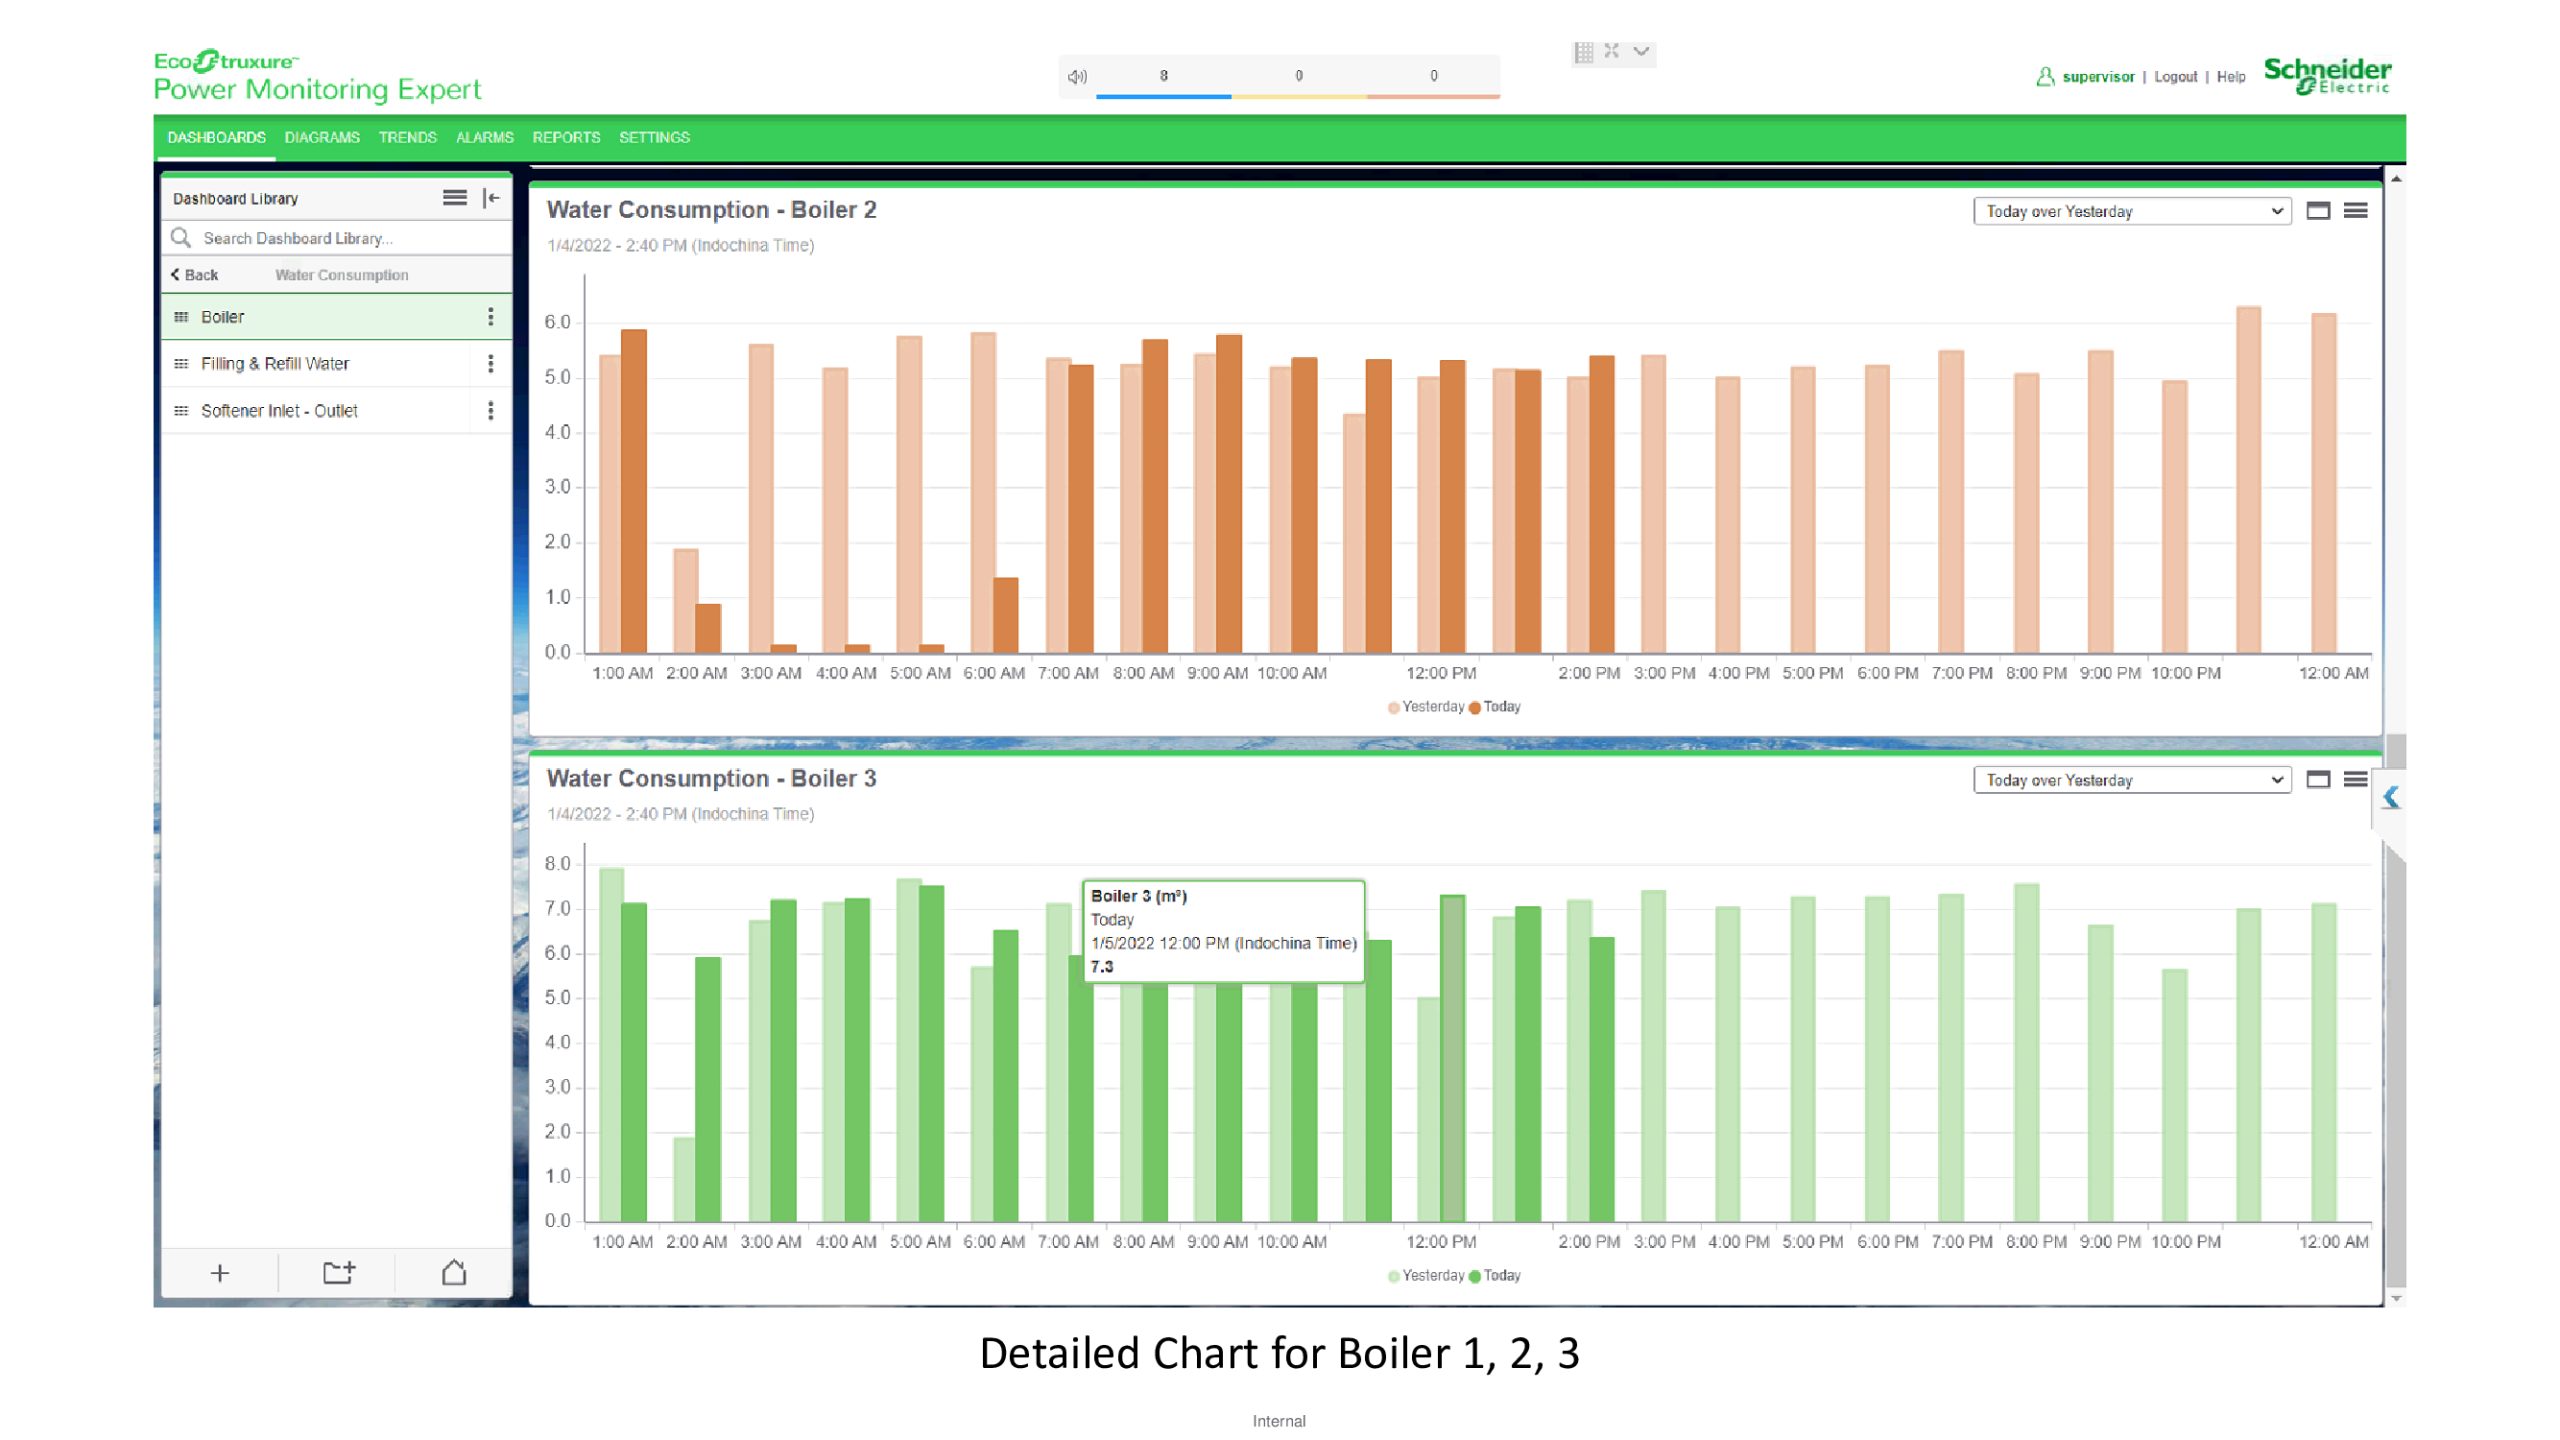Open Boiler 3 gadget settings menu

point(2356,780)
